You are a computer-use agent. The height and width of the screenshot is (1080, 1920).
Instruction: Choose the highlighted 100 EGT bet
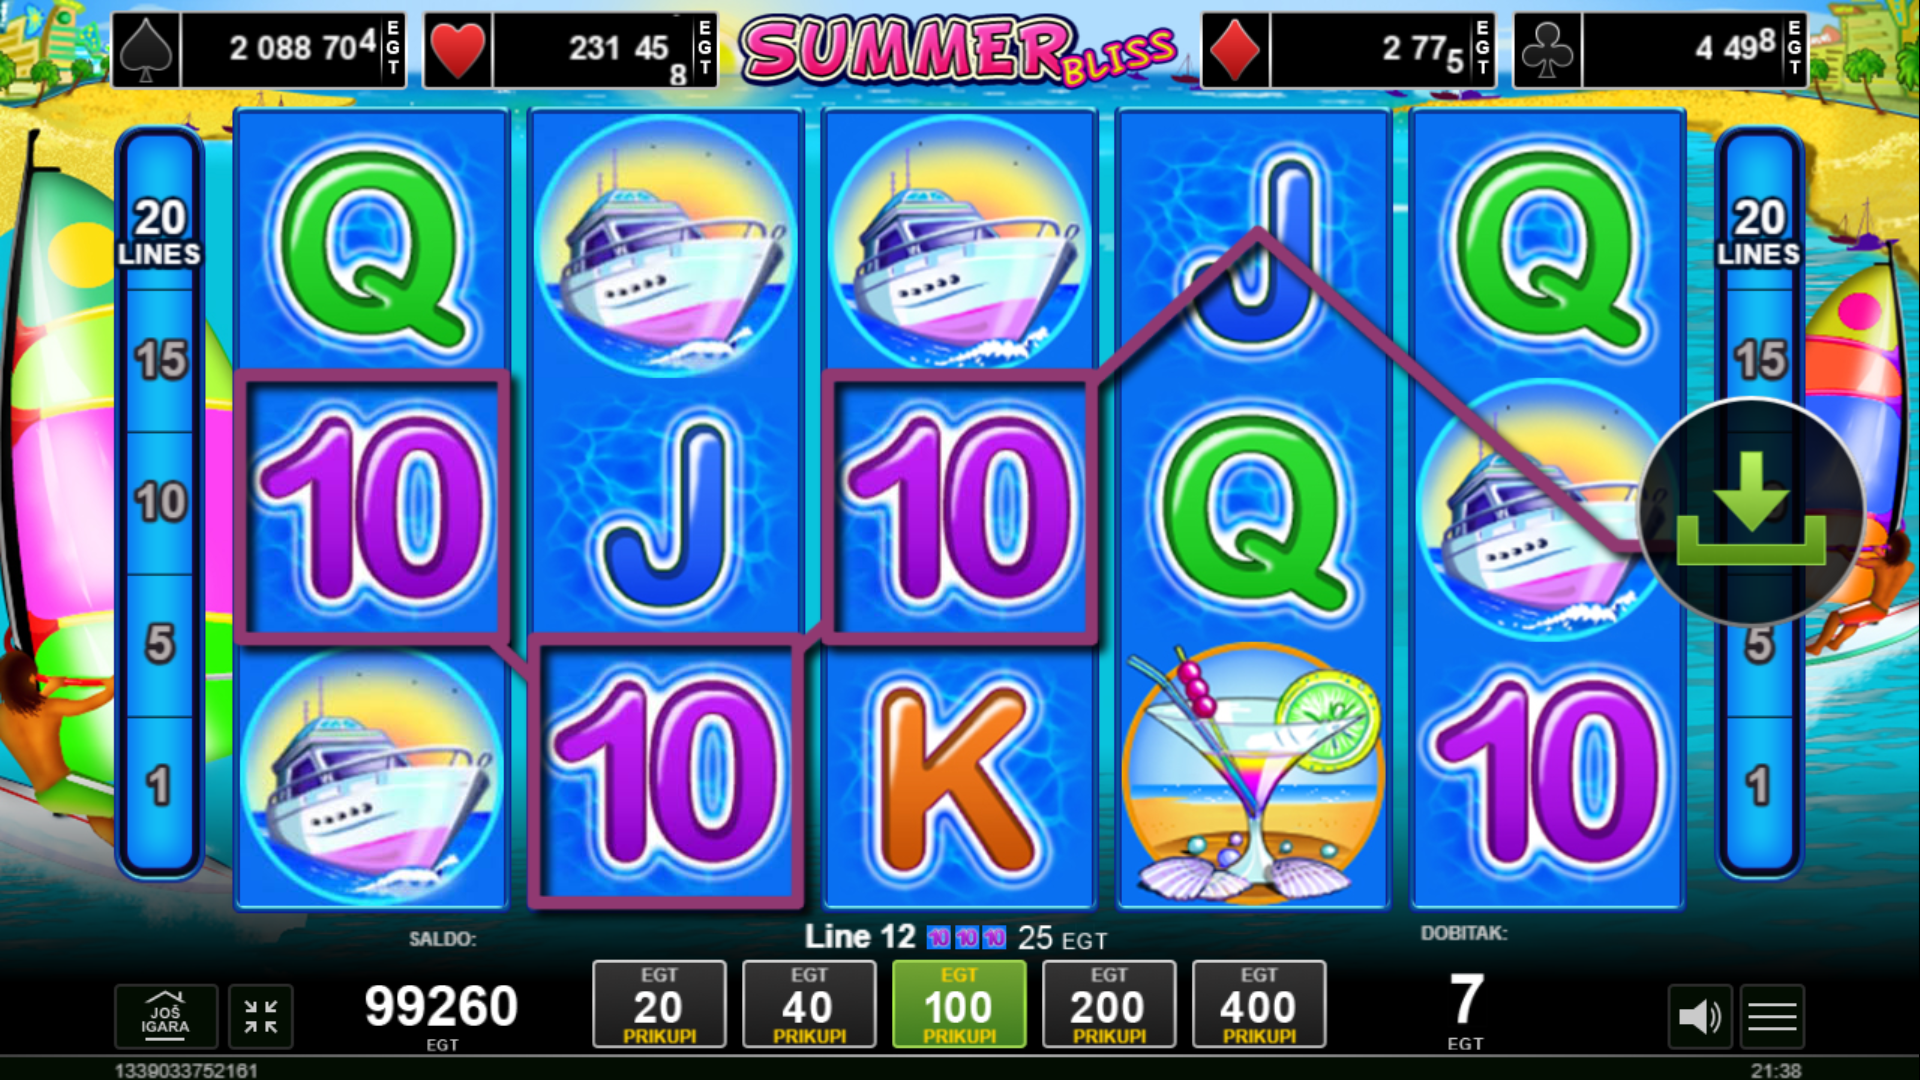coord(959,1004)
